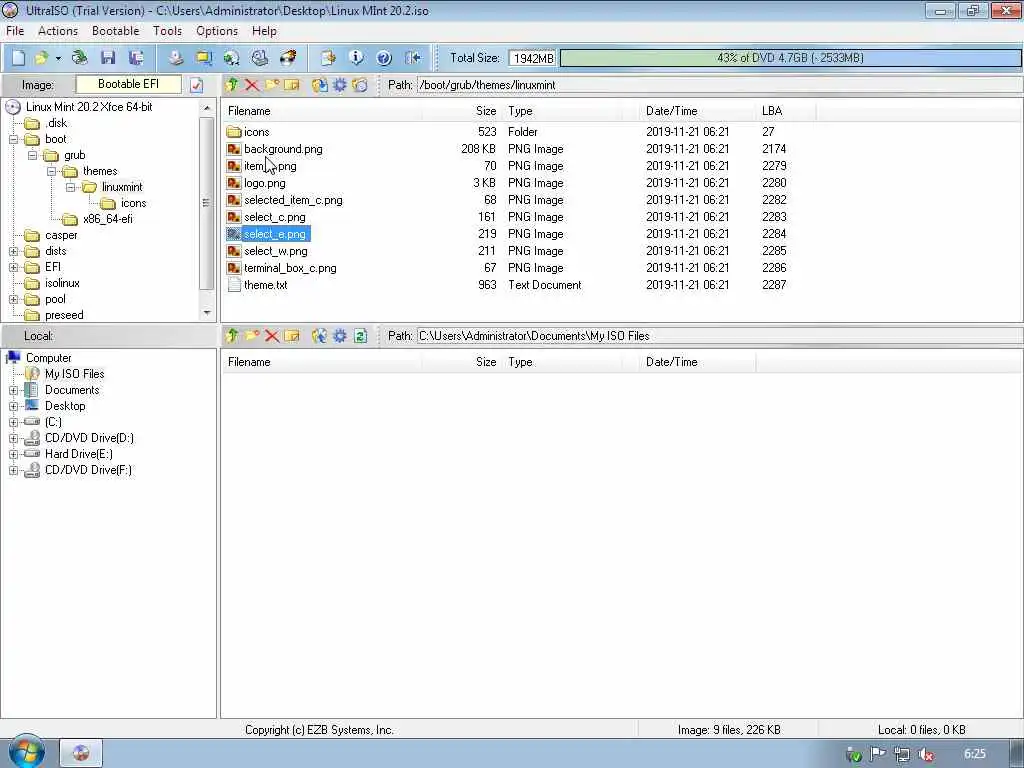Image resolution: width=1024 pixels, height=768 pixels.
Task: Open the Bootable menu
Action: (116, 31)
